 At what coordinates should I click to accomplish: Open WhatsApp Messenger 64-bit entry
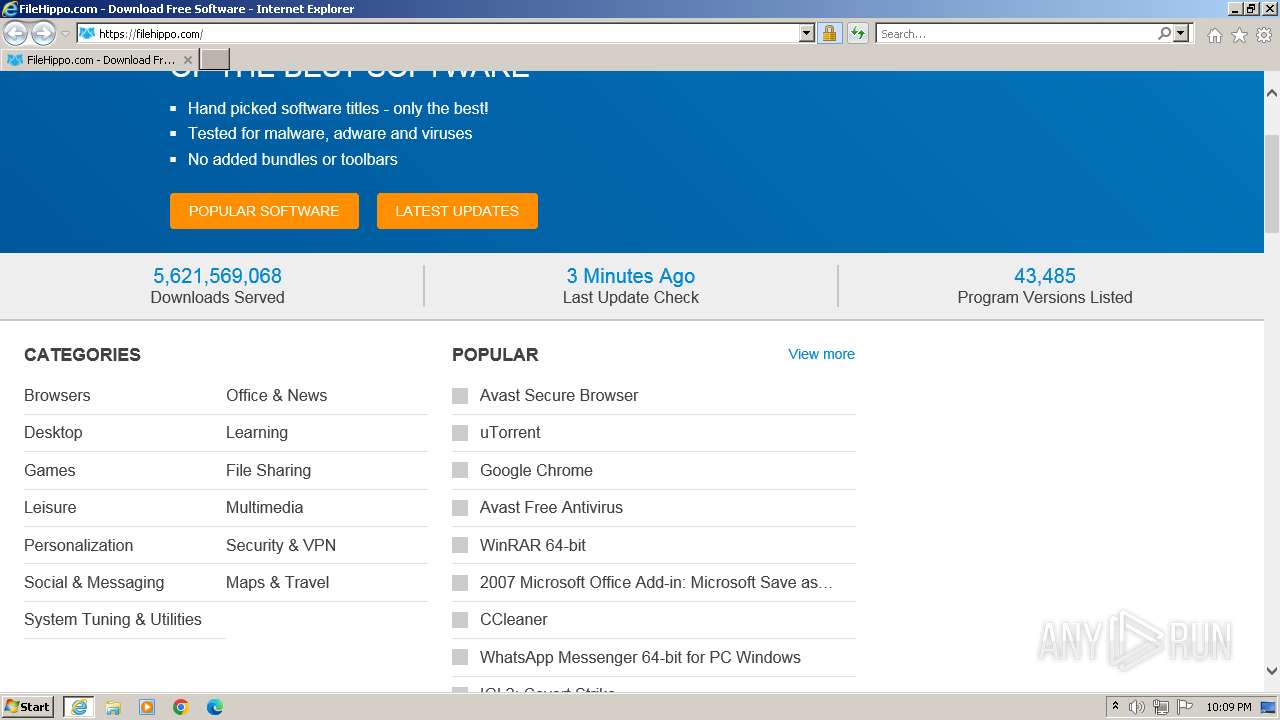(x=640, y=657)
